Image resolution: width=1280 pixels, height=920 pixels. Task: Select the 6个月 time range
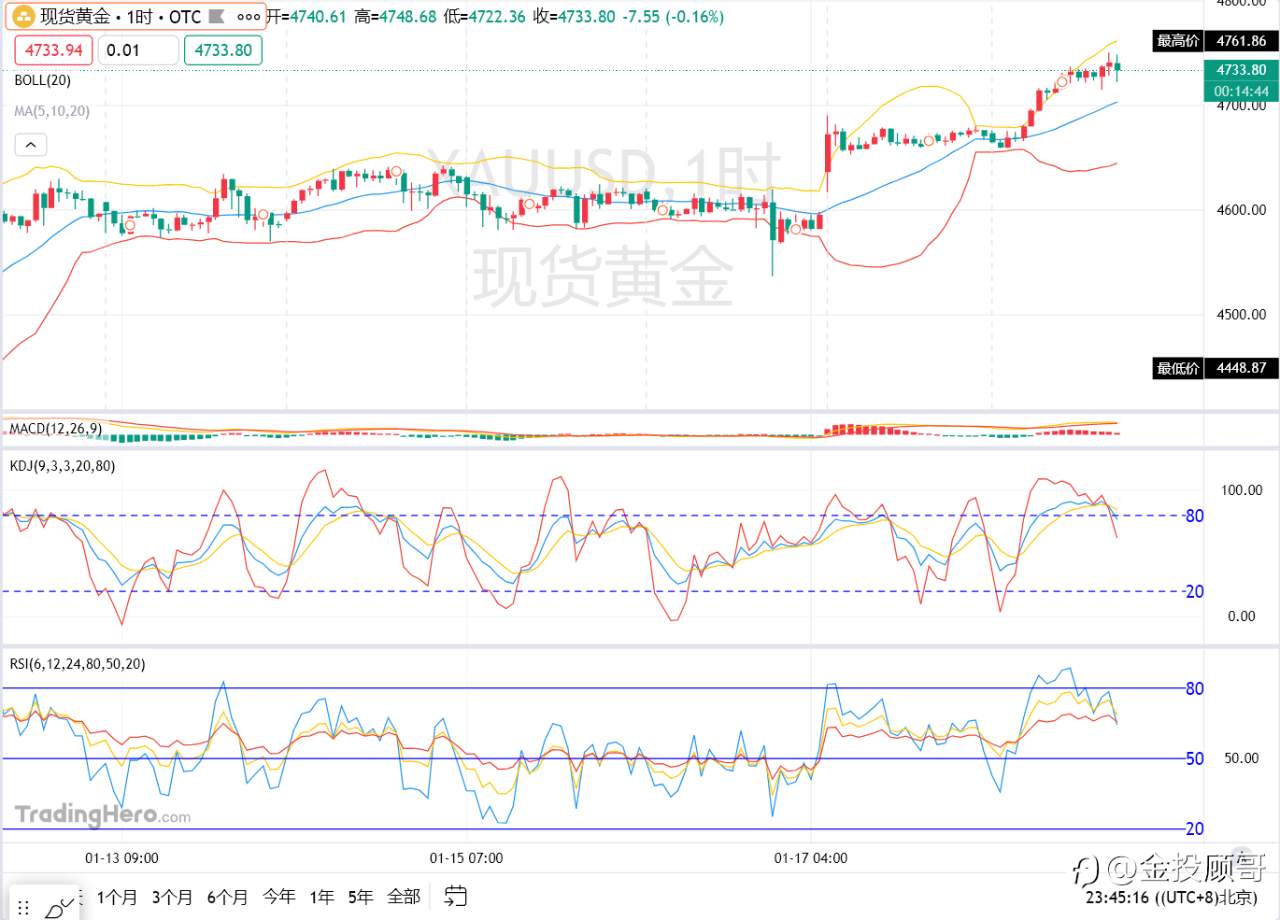click(x=228, y=896)
